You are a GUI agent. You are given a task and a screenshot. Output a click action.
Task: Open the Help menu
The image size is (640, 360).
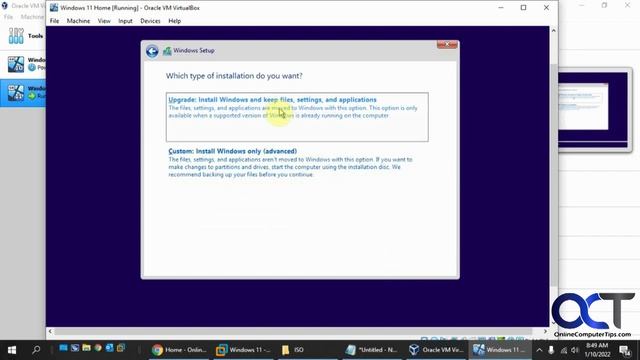(x=174, y=21)
